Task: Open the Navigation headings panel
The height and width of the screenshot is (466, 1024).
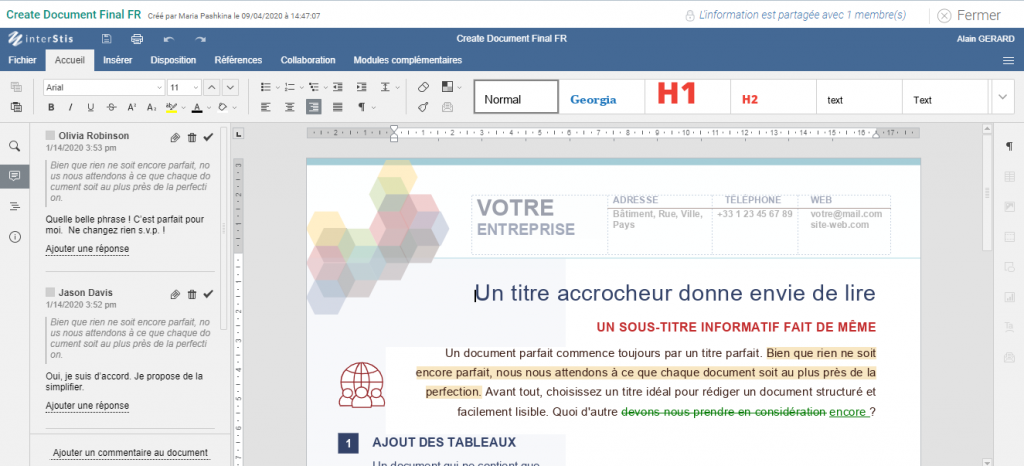Action: coord(14,206)
